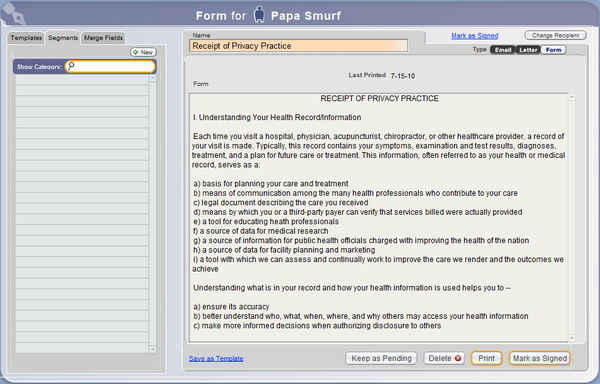Click the Mark as Signed link at top
Image resolution: width=600 pixels, height=384 pixels.
474,36
